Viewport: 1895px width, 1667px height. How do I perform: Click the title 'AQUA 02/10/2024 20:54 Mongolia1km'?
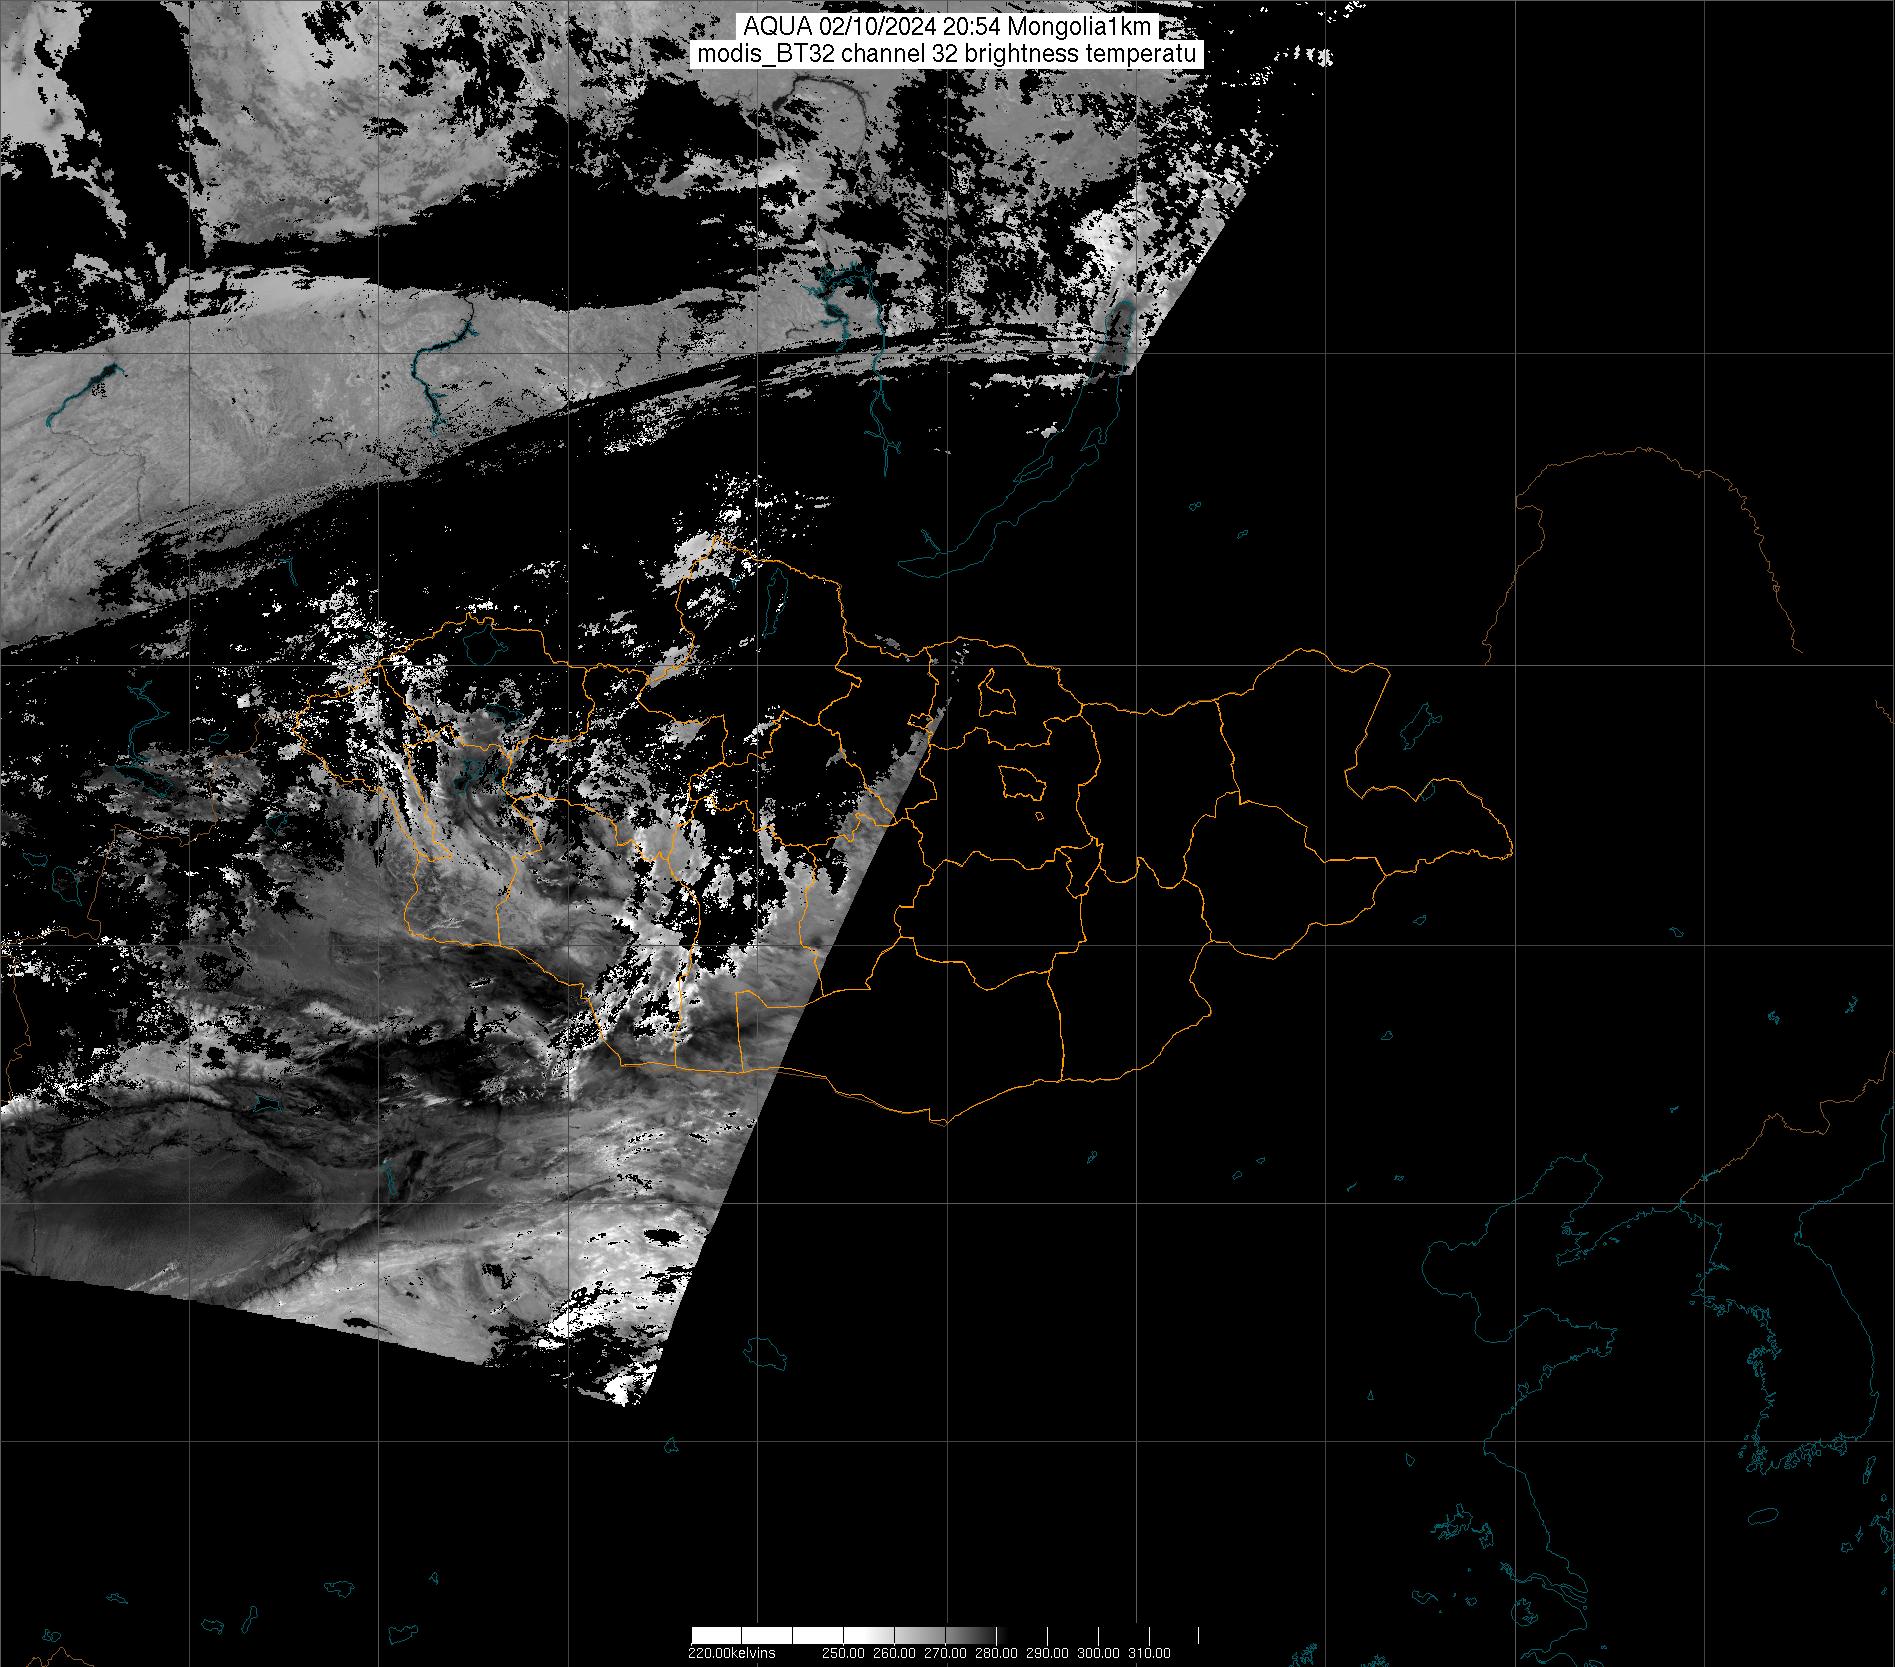(x=947, y=27)
